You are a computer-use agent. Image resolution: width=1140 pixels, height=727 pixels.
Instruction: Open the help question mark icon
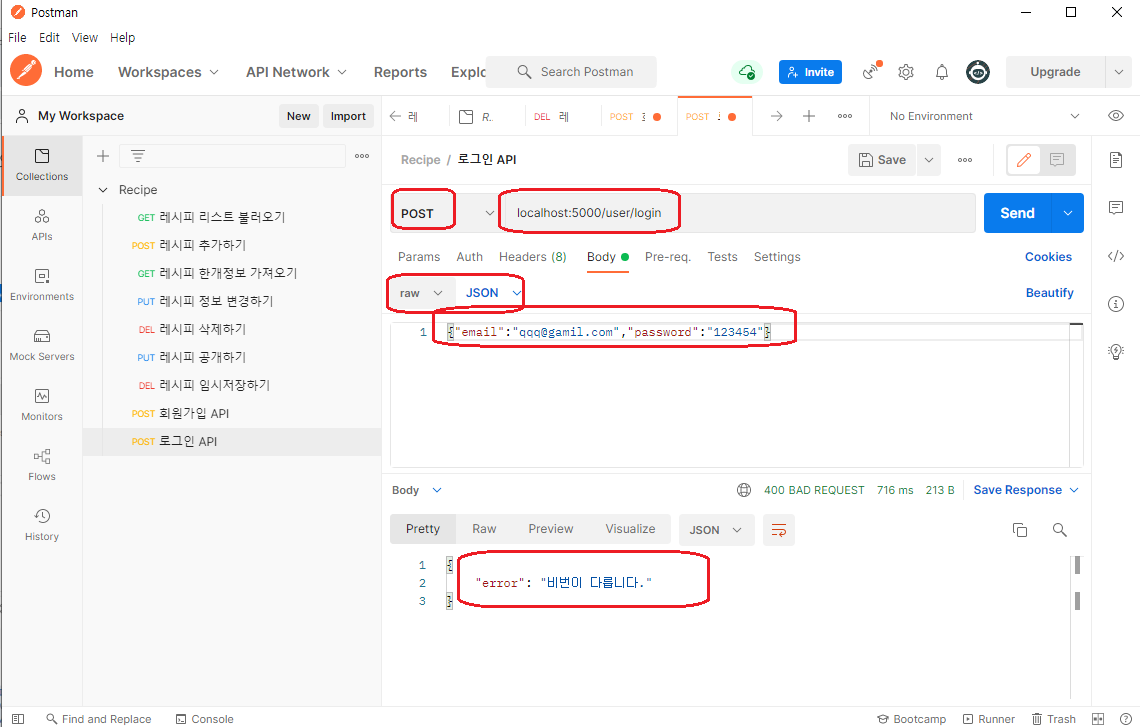tap(1125, 719)
